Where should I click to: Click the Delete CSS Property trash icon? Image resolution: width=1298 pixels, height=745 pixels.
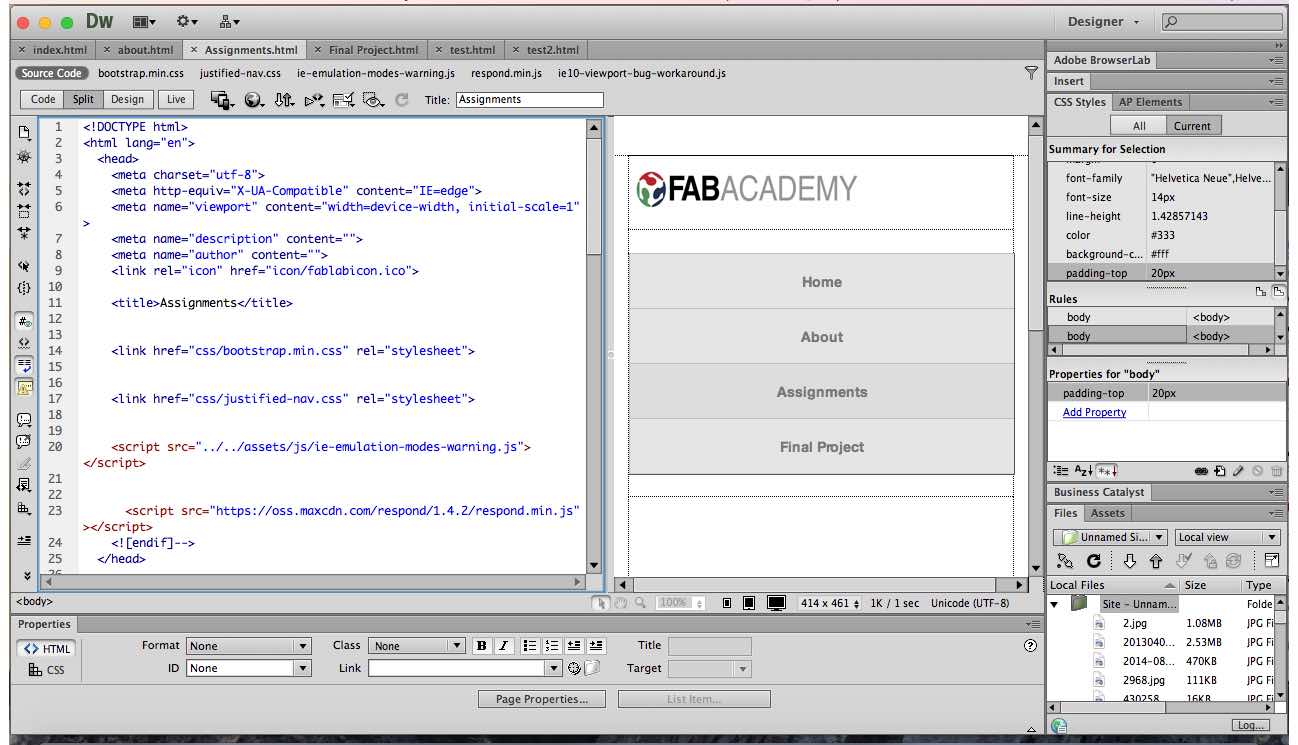[x=1276, y=470]
